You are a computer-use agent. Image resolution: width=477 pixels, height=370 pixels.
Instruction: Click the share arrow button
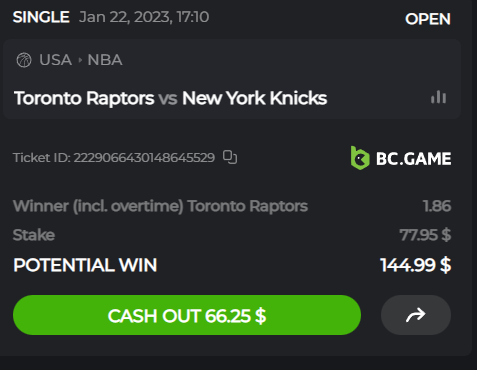[x=416, y=315]
